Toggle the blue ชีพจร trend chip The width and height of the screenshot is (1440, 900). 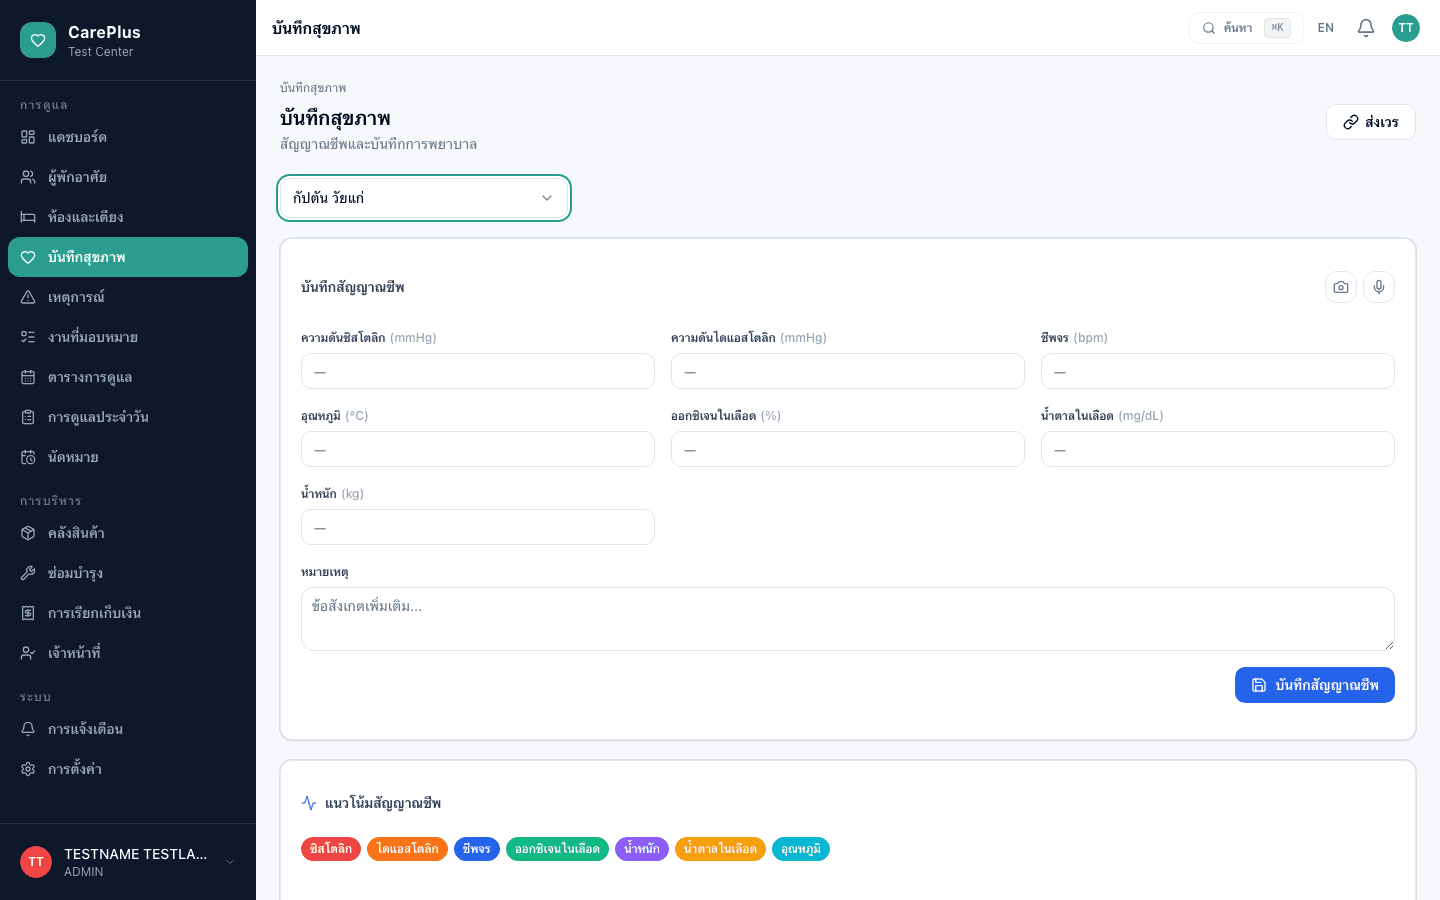(477, 849)
